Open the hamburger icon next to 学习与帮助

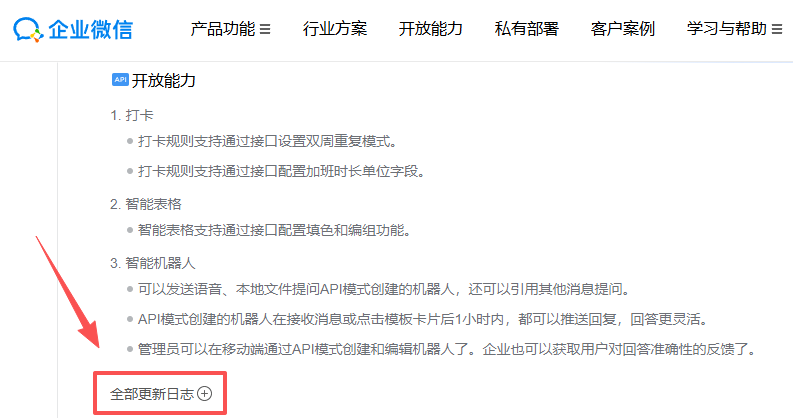pos(777,29)
